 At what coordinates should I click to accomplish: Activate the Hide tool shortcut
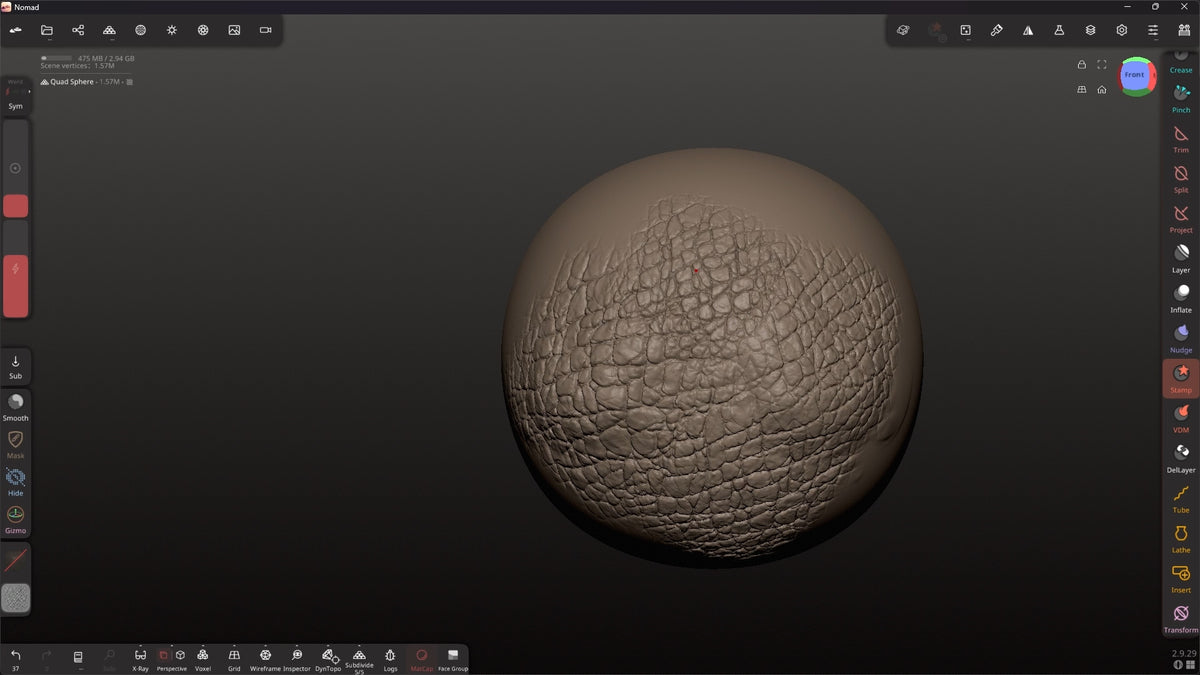click(15, 481)
